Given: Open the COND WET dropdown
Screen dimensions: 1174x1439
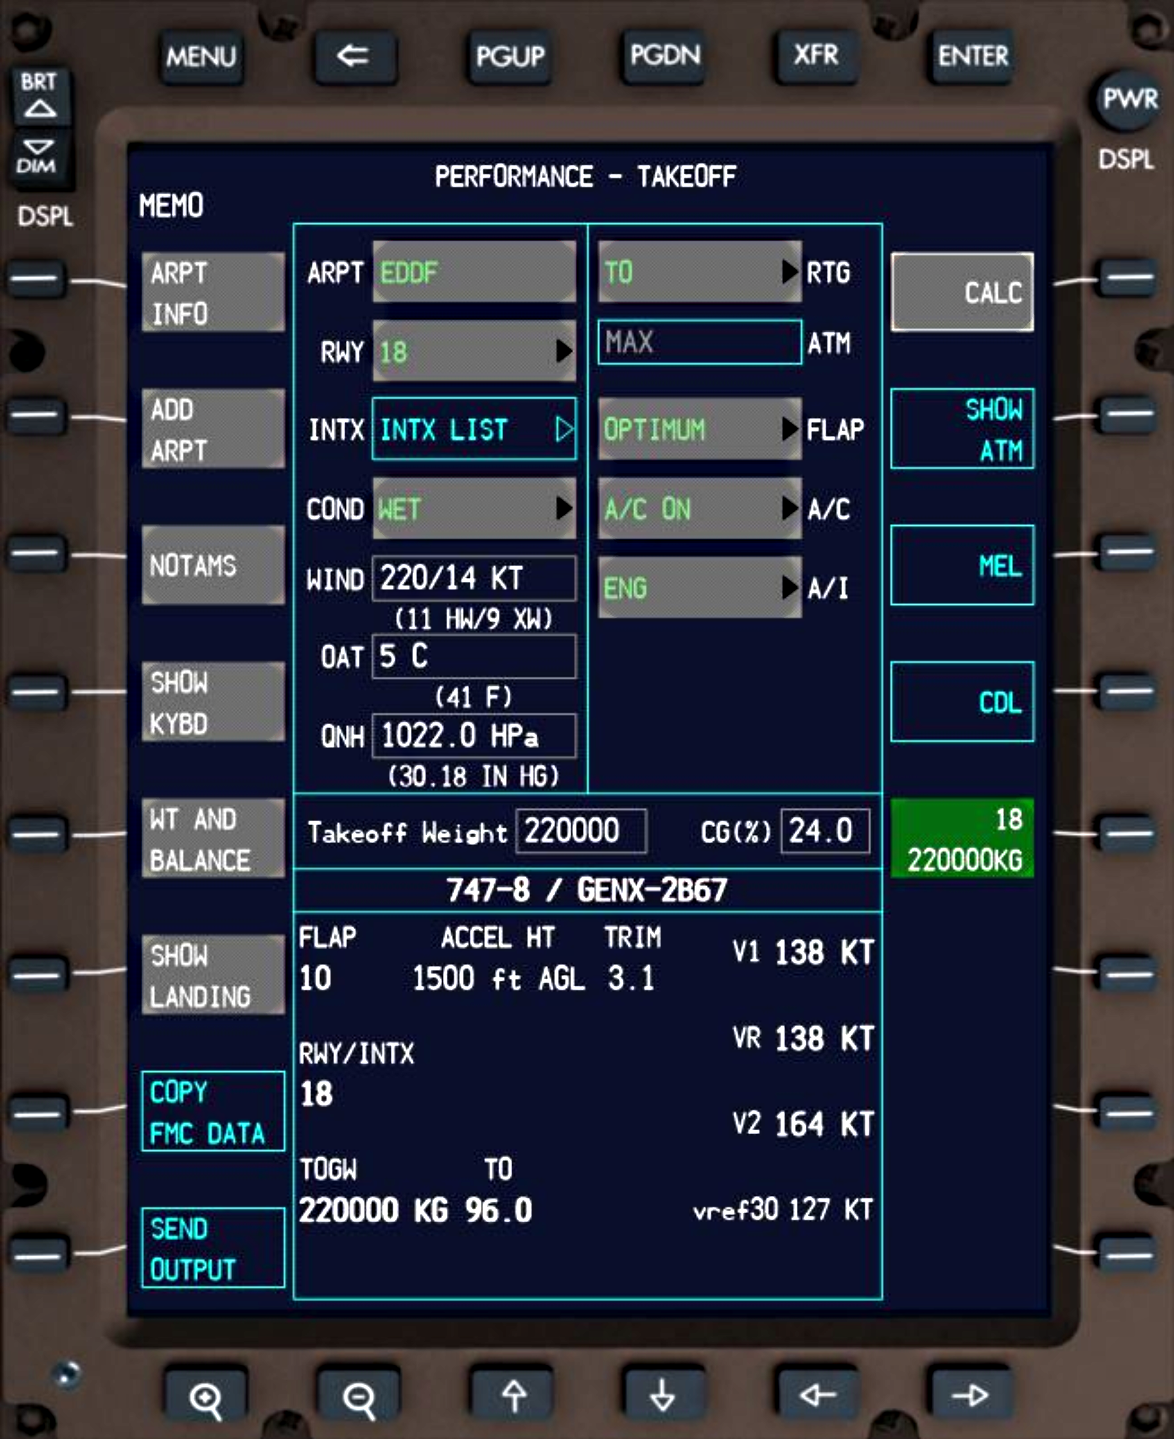Looking at the screenshot, I should 473,508.
